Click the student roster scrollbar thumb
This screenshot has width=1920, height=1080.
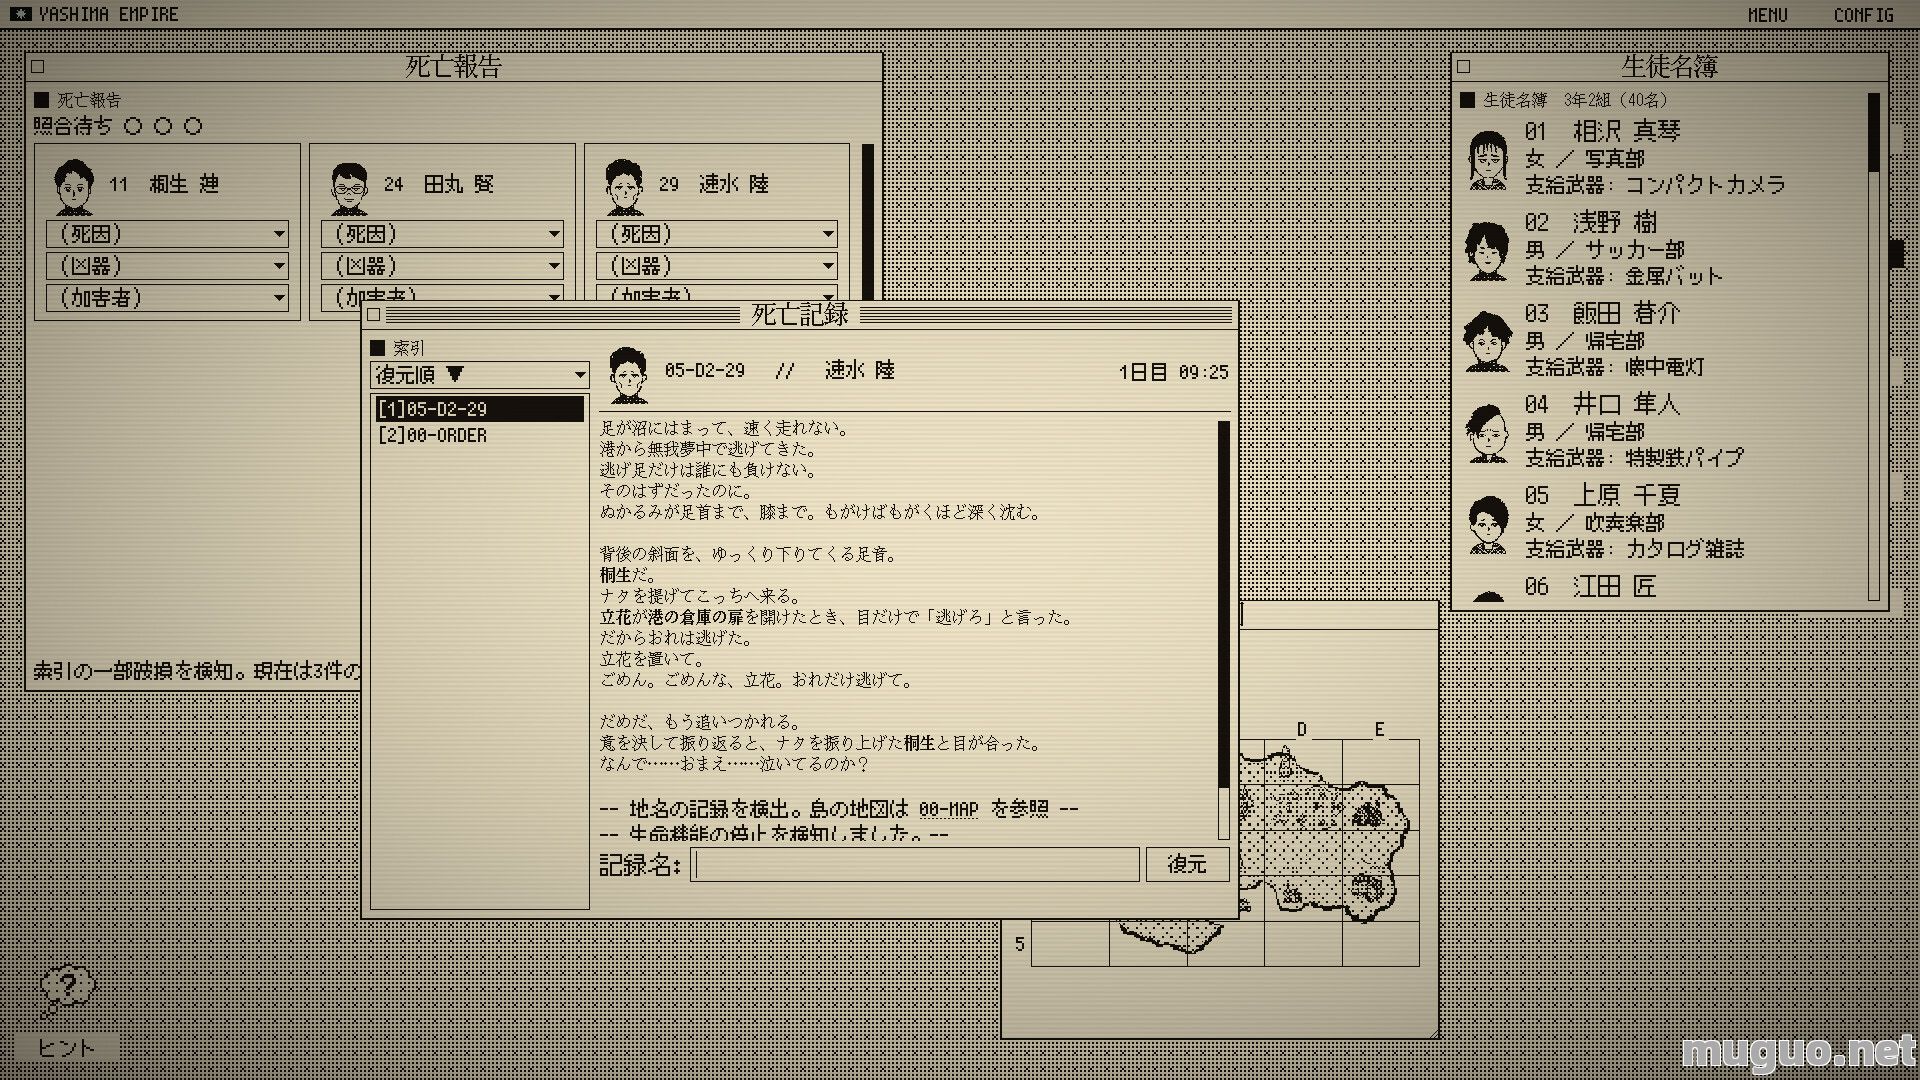[1874, 134]
